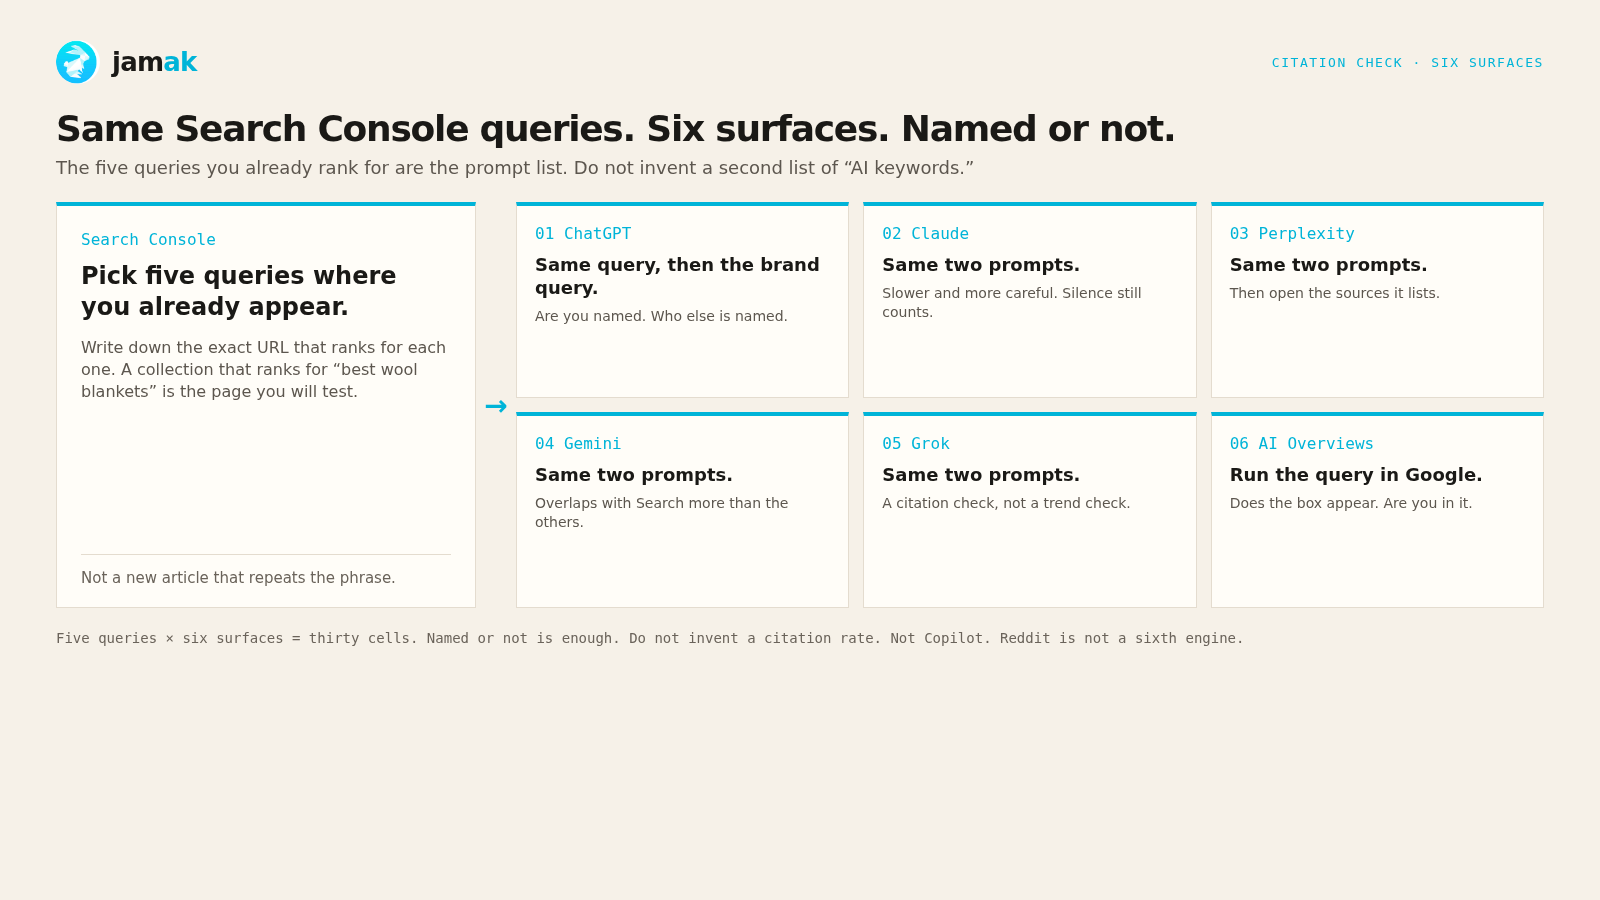The image size is (1600, 900).
Task: Click the '03 Perplexity' card label
Action: click(x=1292, y=234)
